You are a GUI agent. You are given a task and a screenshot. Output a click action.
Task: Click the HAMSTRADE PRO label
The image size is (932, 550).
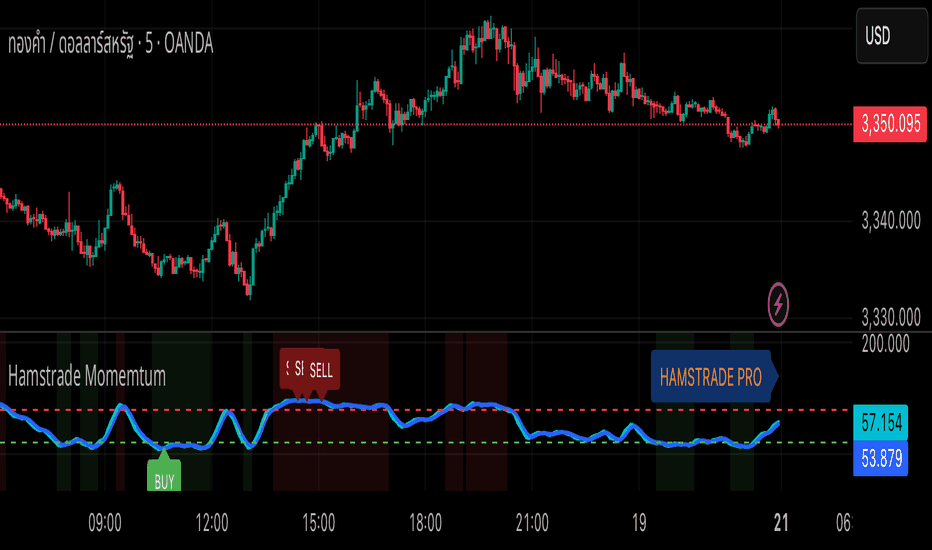tap(714, 377)
